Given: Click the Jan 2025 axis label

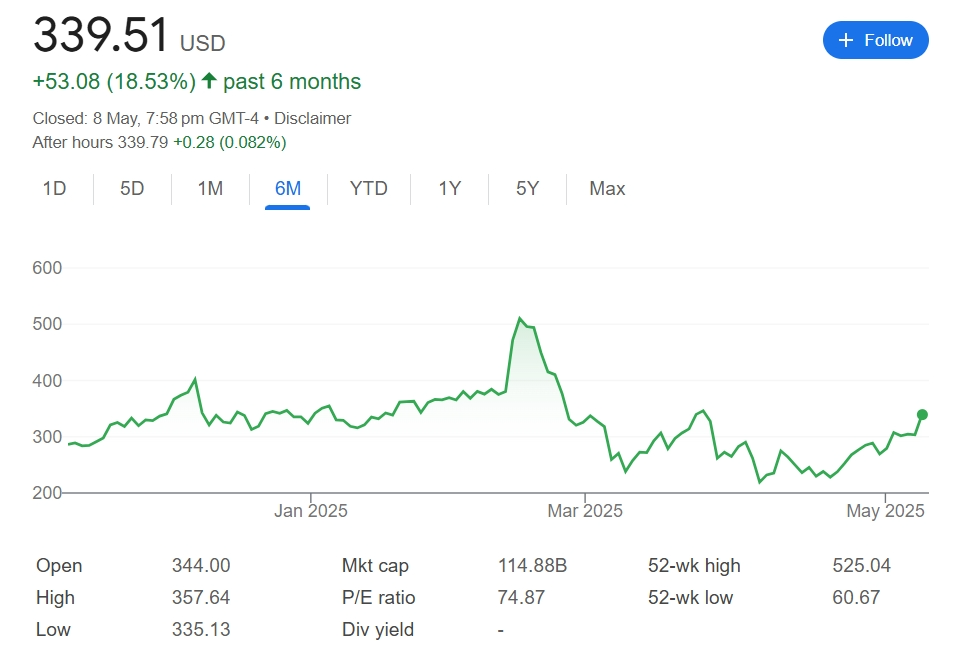Looking at the screenshot, I should click(x=311, y=511).
